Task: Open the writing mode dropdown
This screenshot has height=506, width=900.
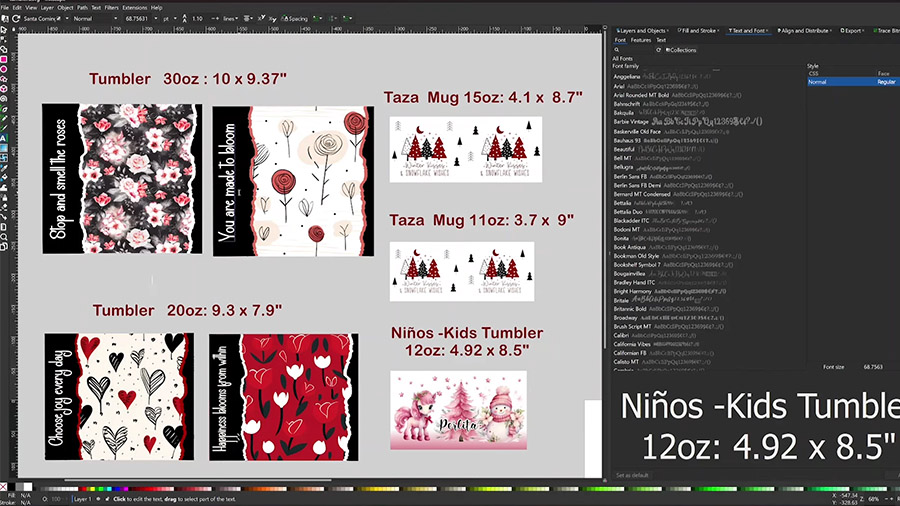Action: 317,18
